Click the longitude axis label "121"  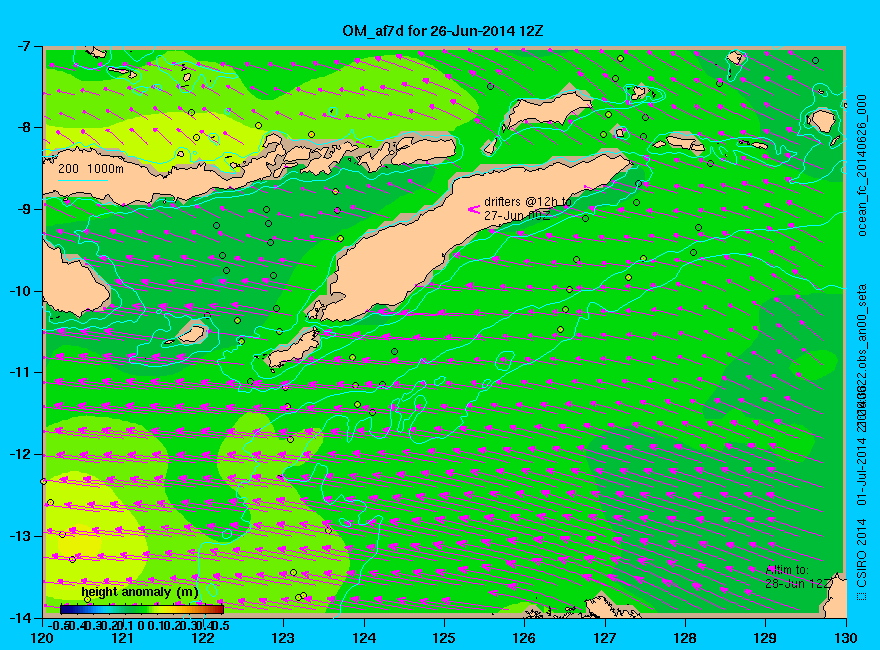pyautogui.click(x=122, y=638)
